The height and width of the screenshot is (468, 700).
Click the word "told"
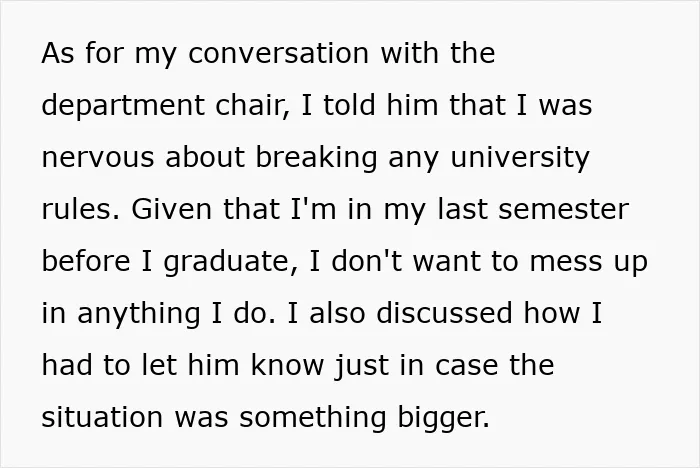pyautogui.click(x=349, y=105)
